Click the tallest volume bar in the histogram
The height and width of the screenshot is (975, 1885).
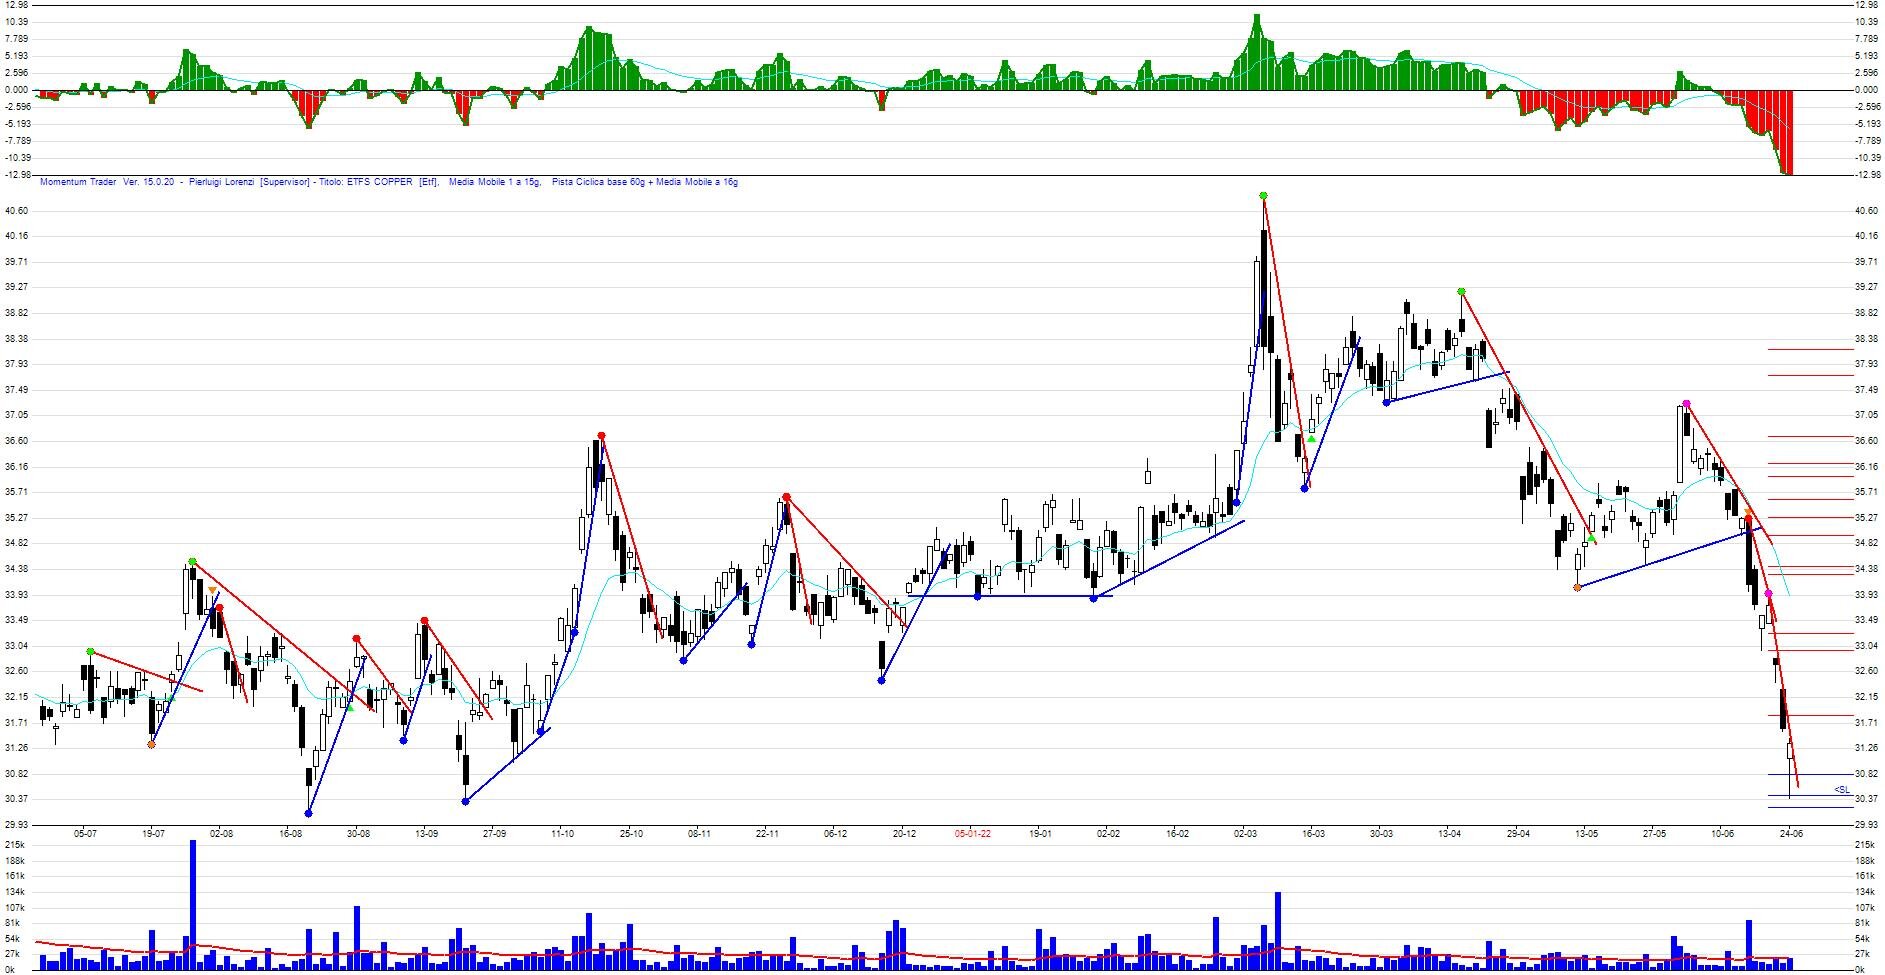[x=193, y=904]
